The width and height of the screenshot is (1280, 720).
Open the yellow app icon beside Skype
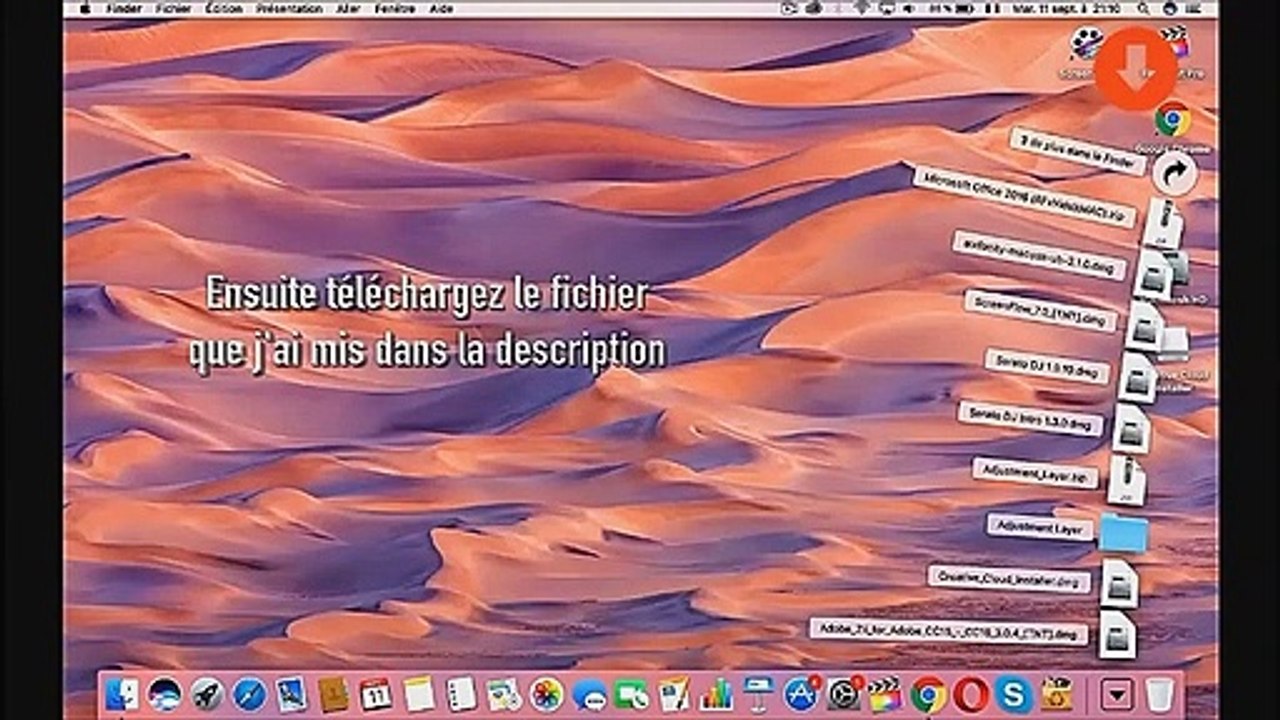(x=1056, y=694)
